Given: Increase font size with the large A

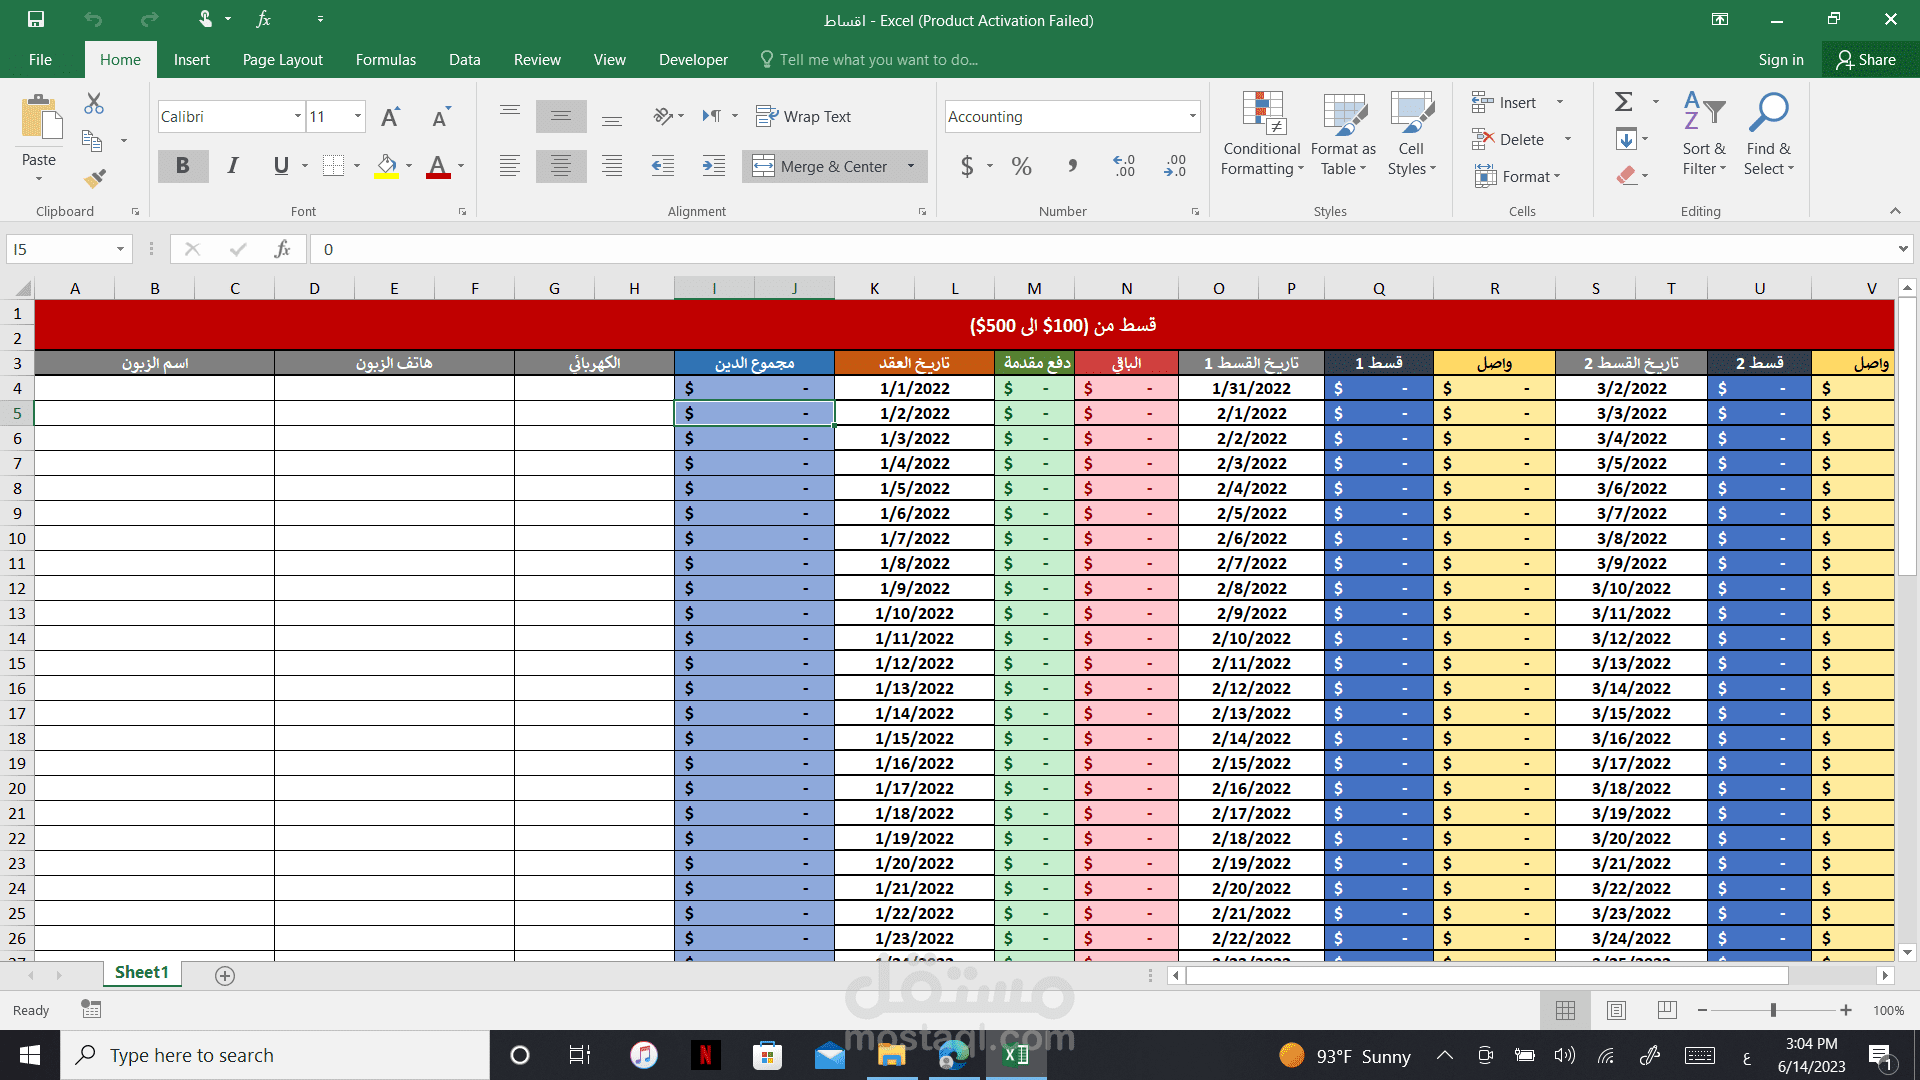Looking at the screenshot, I should tap(390, 117).
